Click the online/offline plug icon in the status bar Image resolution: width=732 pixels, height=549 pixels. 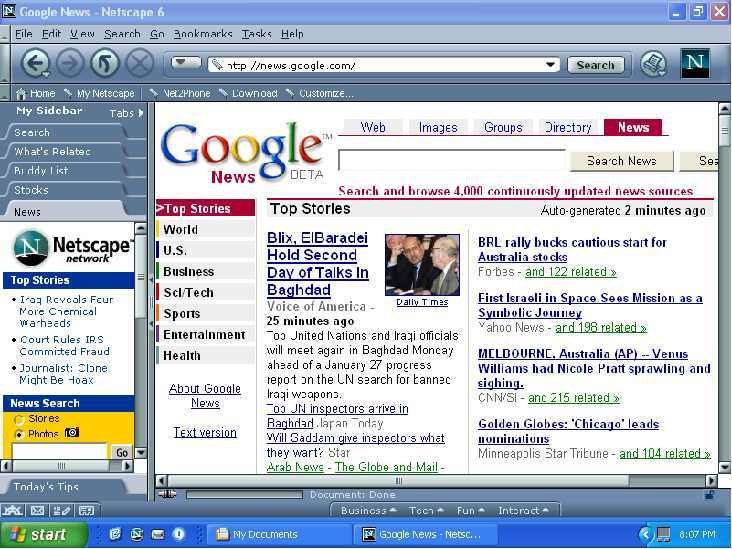tap(167, 494)
